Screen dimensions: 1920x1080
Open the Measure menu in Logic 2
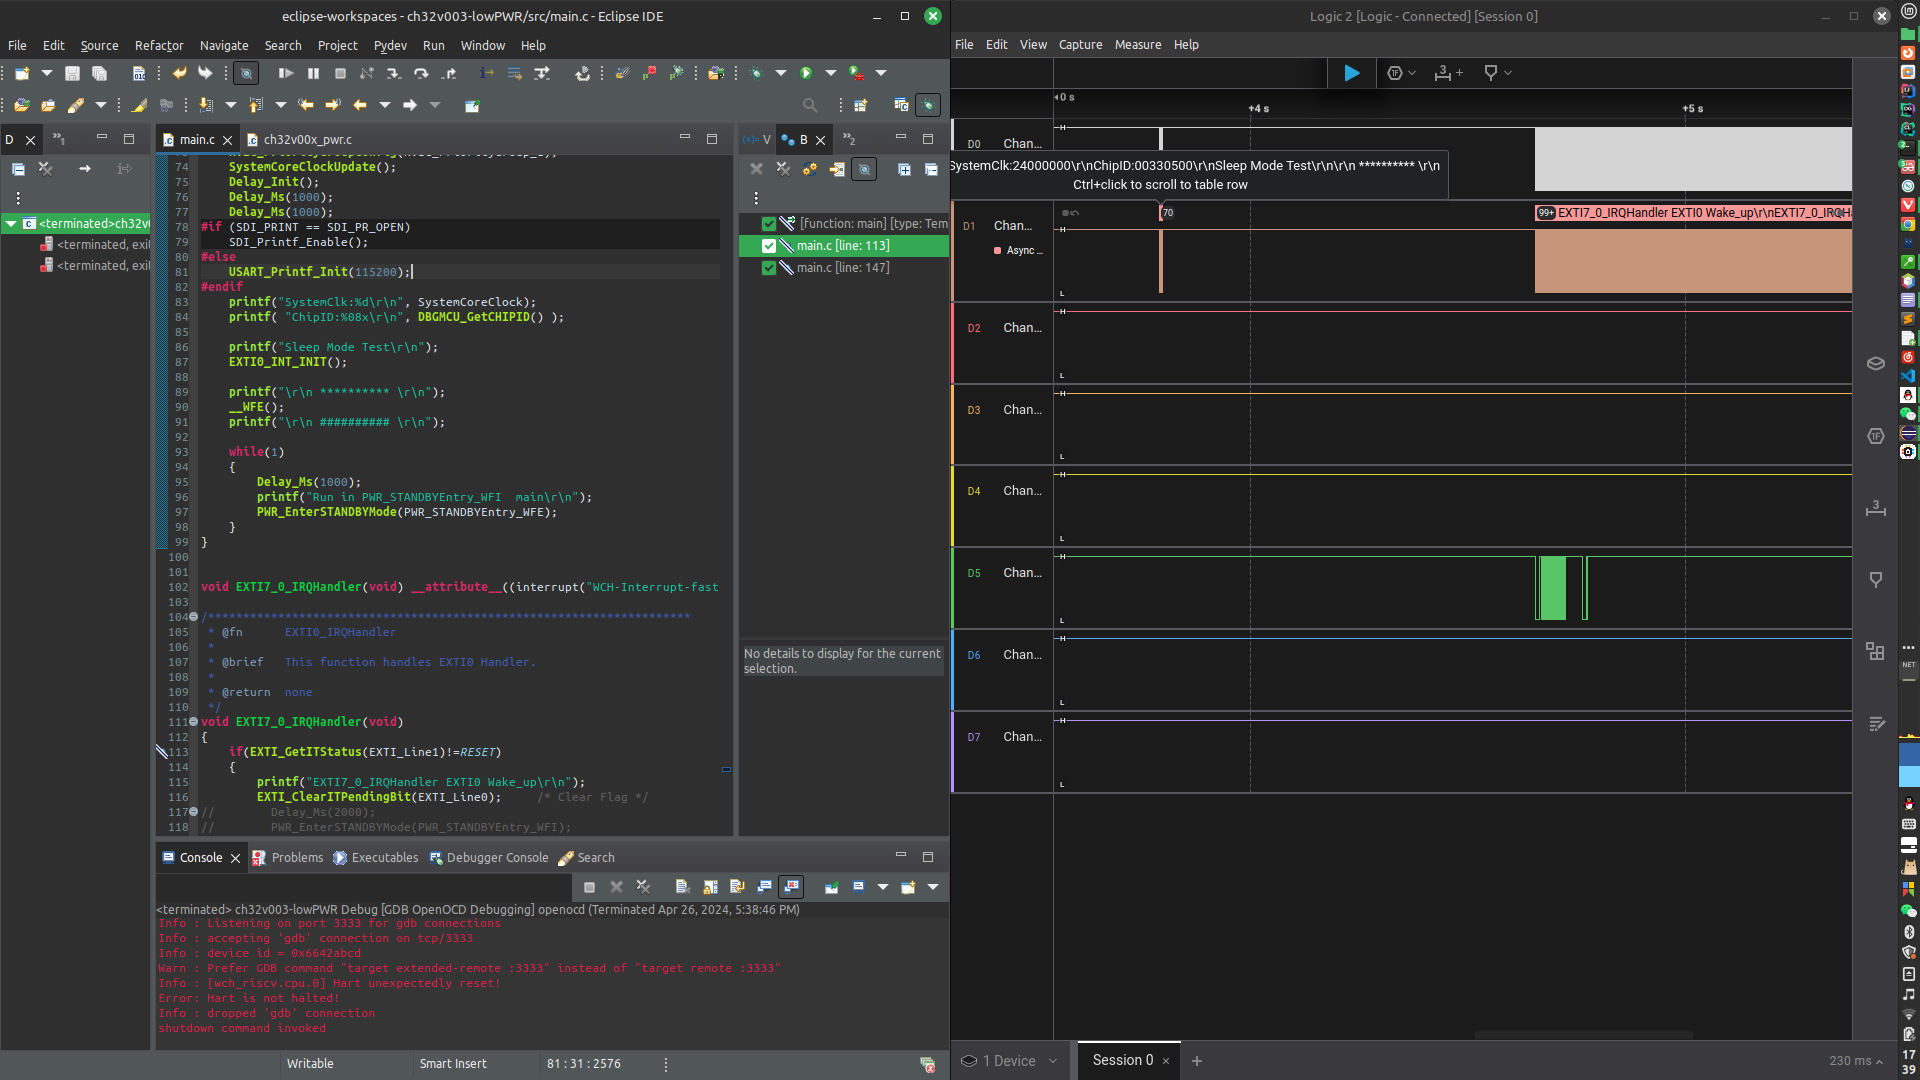coord(1138,45)
